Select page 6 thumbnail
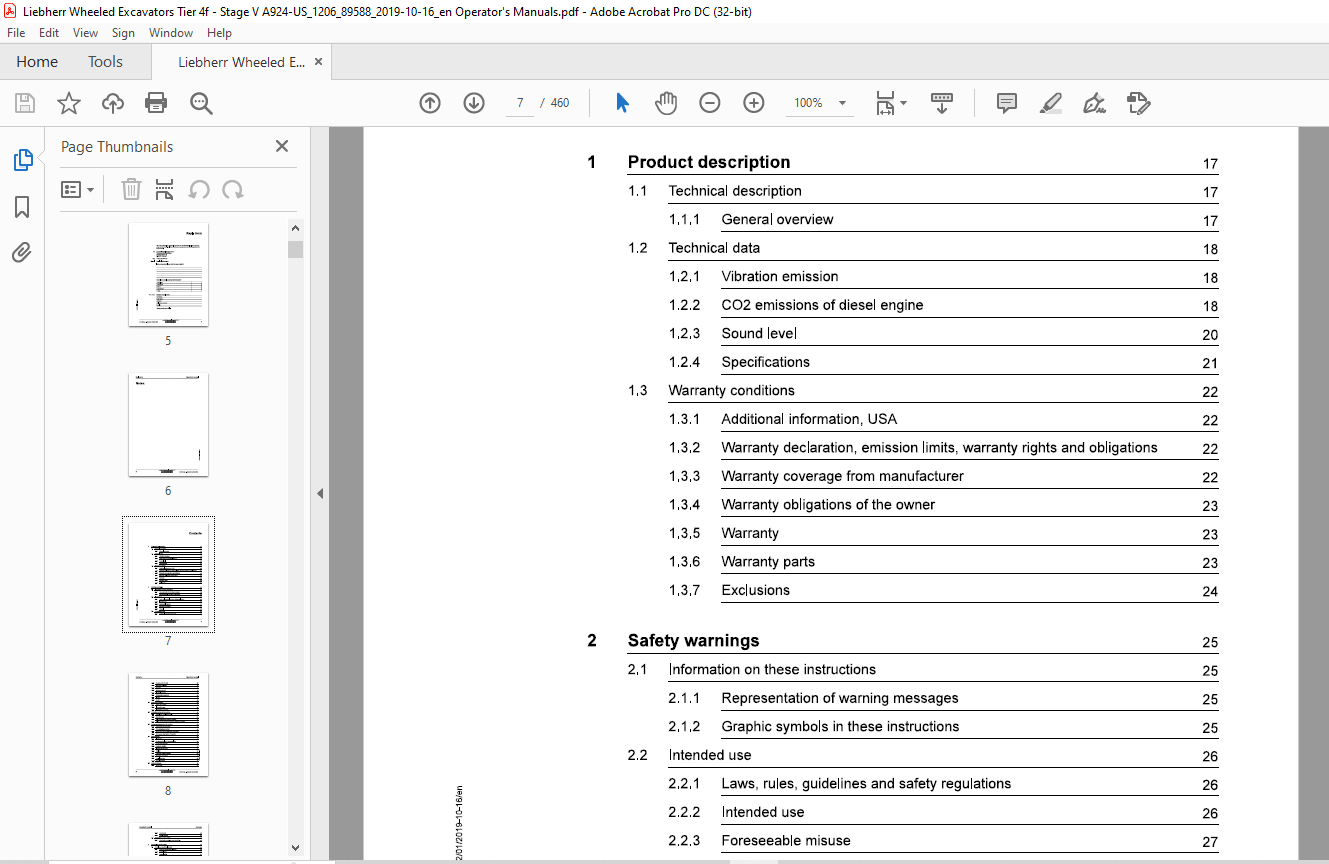This screenshot has height=864, width=1329. pyautogui.click(x=168, y=425)
